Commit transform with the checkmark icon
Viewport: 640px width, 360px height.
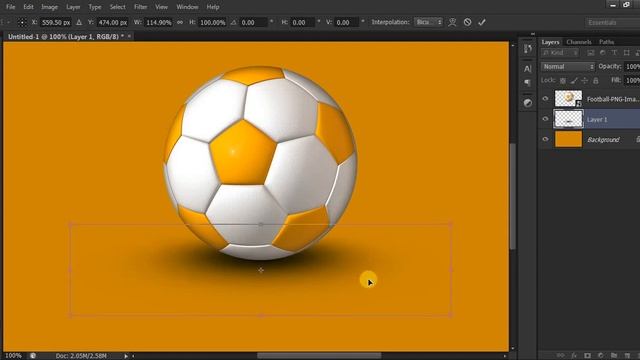click(482, 22)
